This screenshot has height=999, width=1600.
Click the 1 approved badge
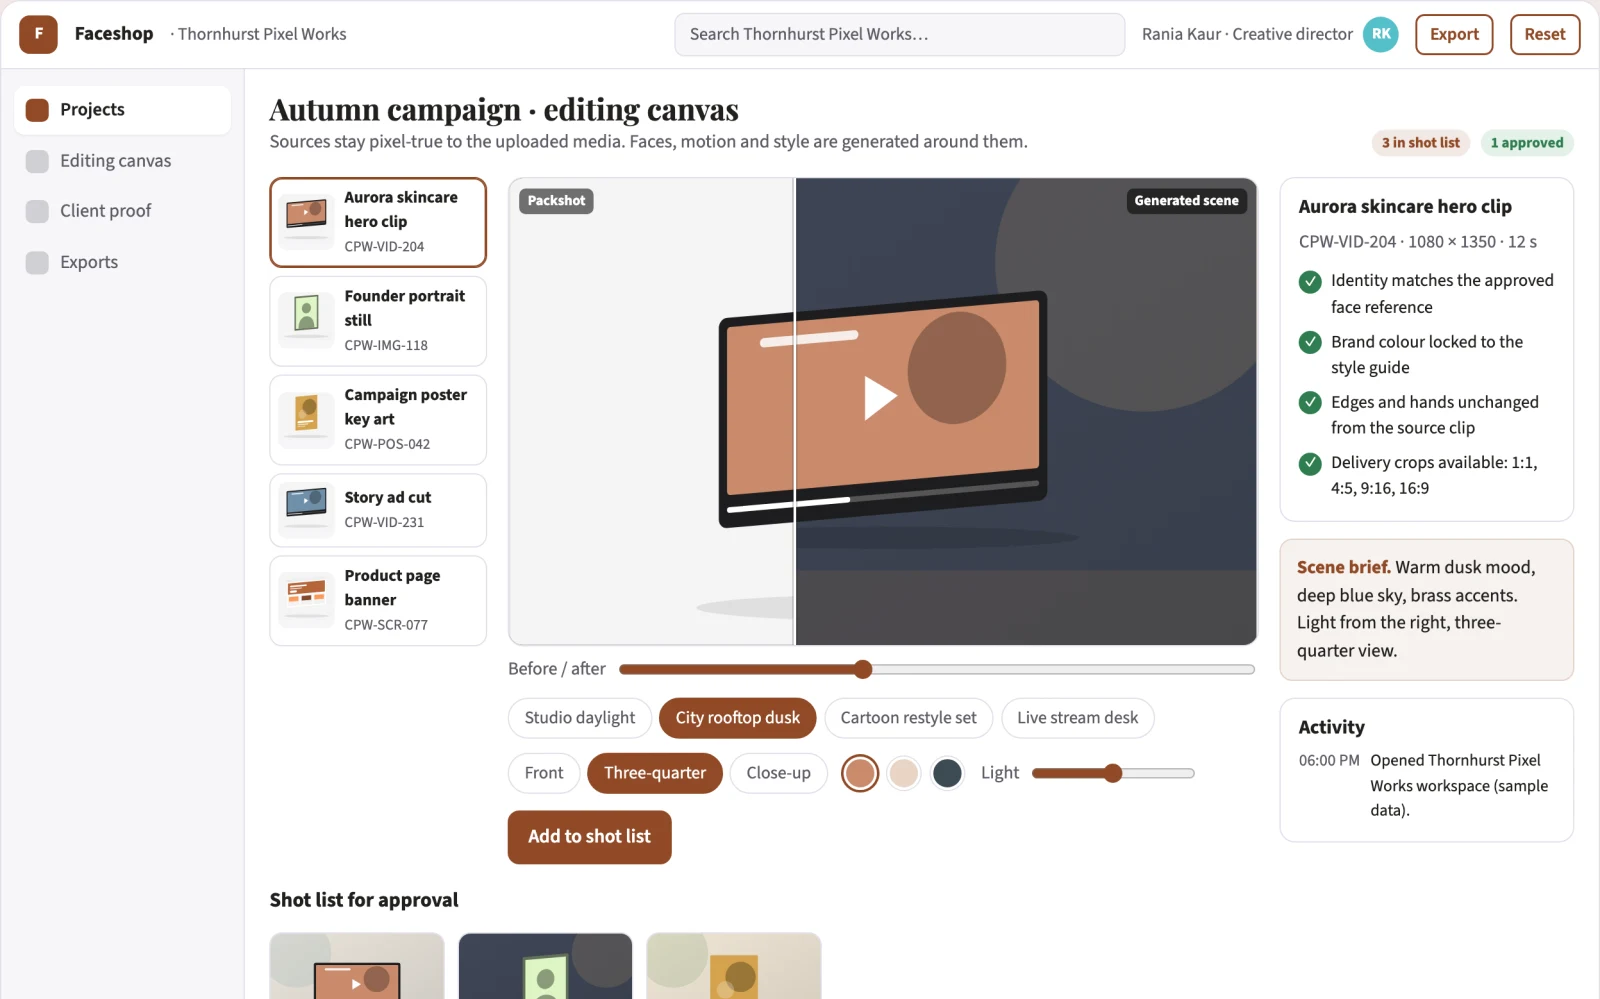1527,143
